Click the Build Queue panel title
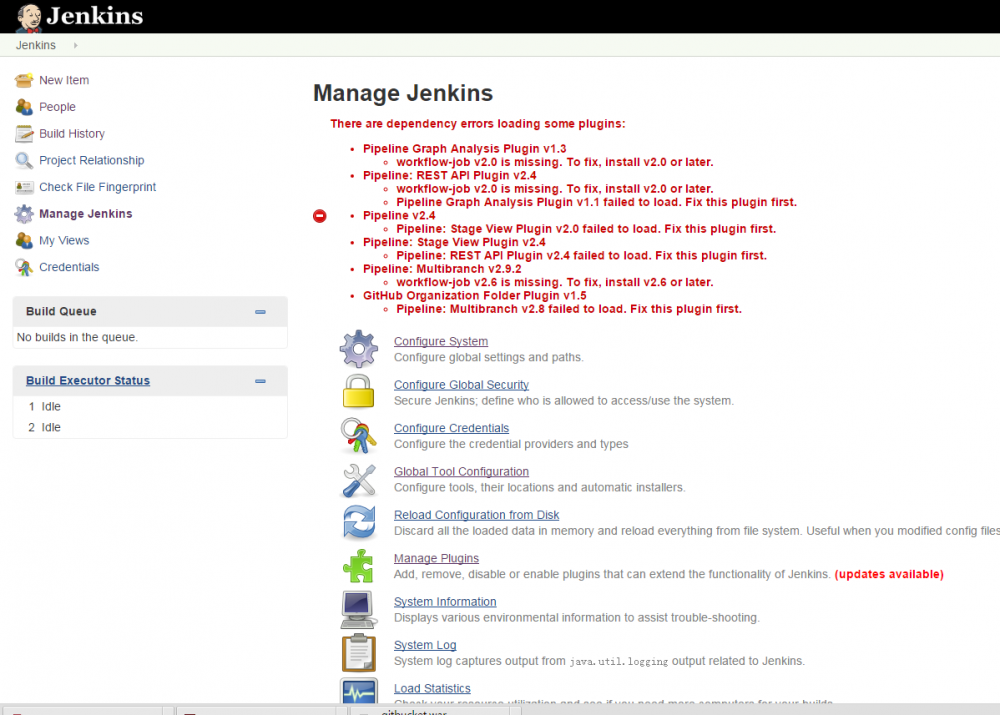The image size is (1000, 715). pyautogui.click(x=61, y=312)
